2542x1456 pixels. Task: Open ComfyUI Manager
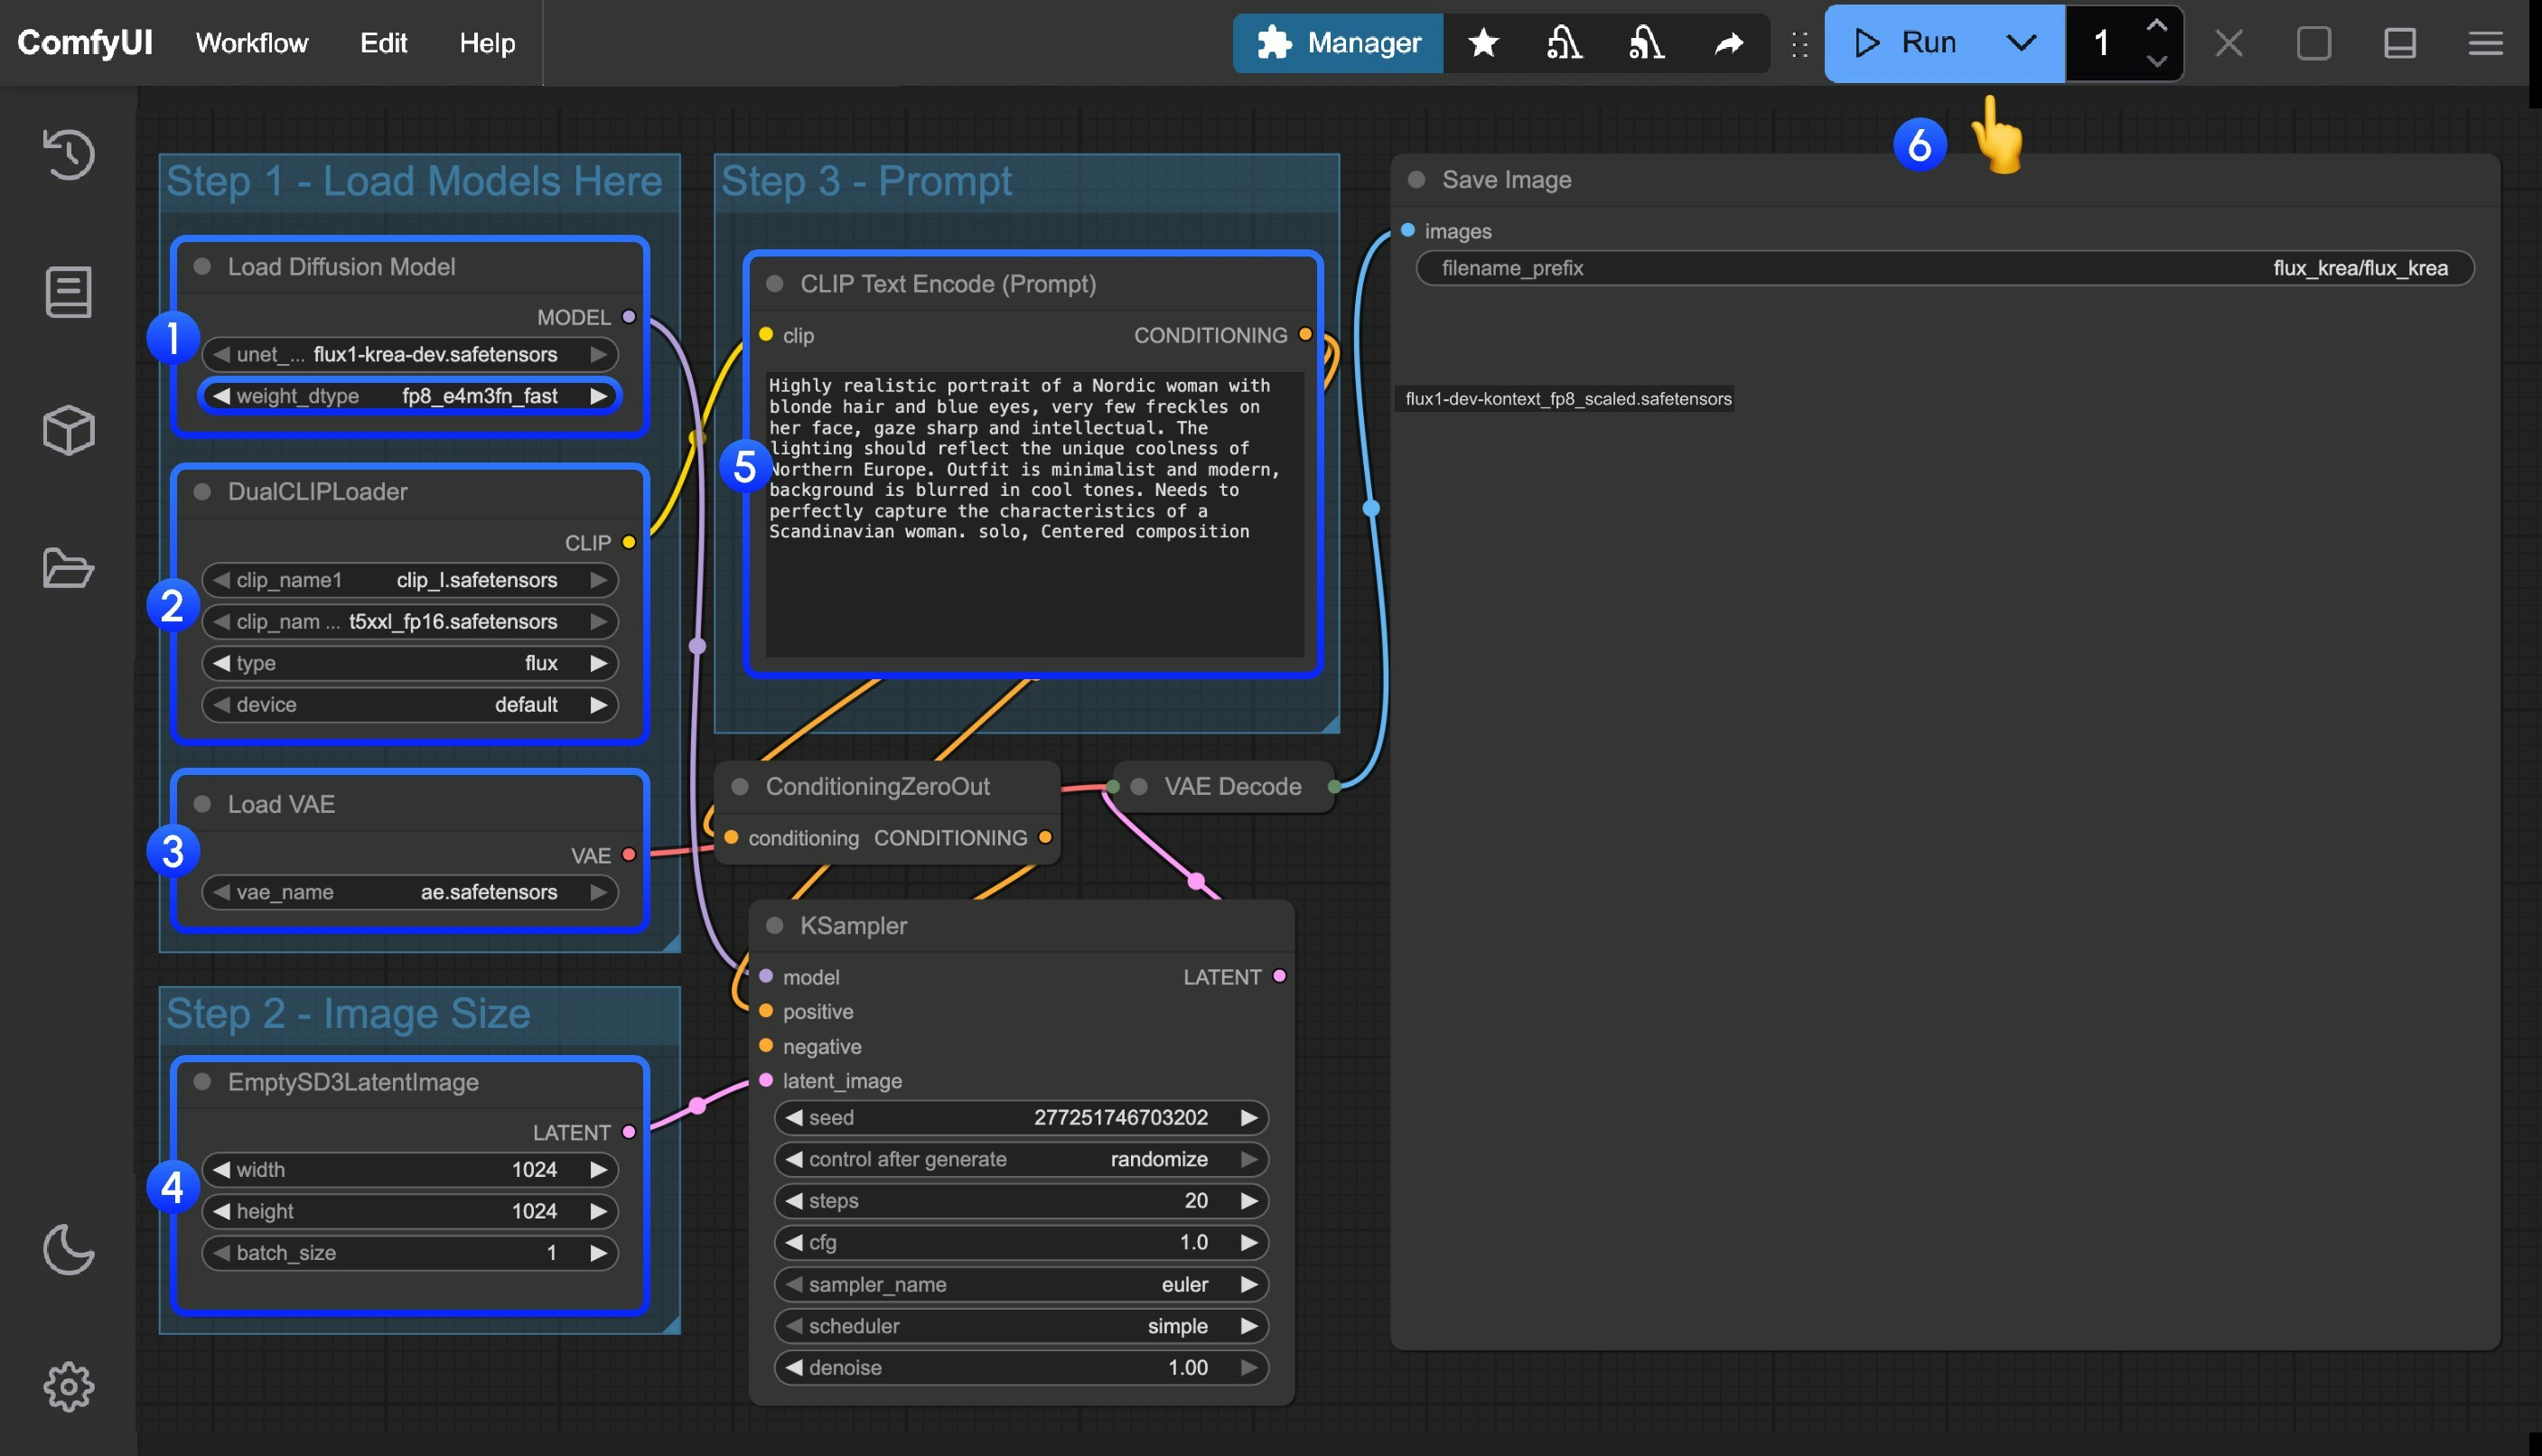[x=1337, y=43]
